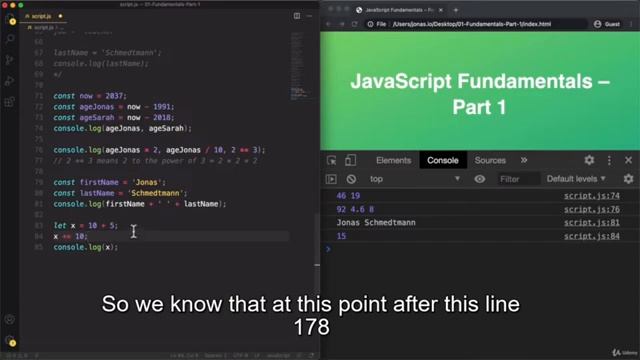This screenshot has width=640, height=360.
Task: Switch to the Sources tab in DevTools
Action: 490,160
